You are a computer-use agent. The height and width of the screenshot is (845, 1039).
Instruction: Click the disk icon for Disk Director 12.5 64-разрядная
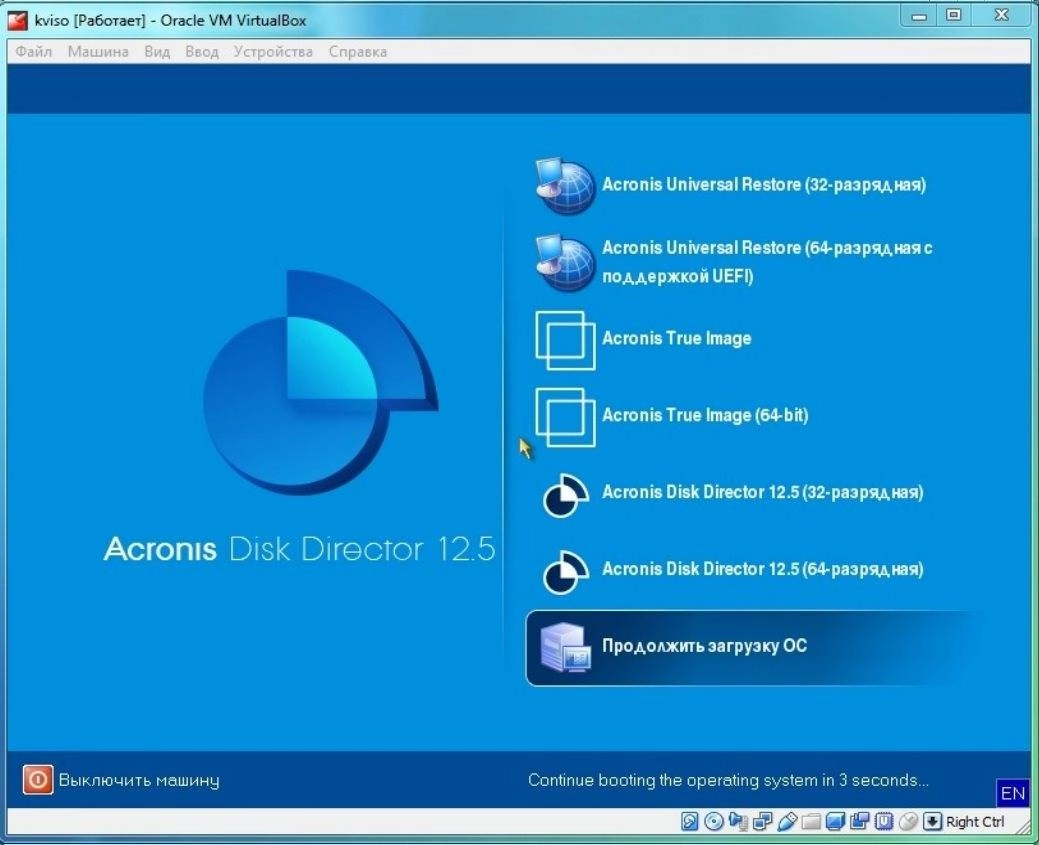tap(565, 572)
